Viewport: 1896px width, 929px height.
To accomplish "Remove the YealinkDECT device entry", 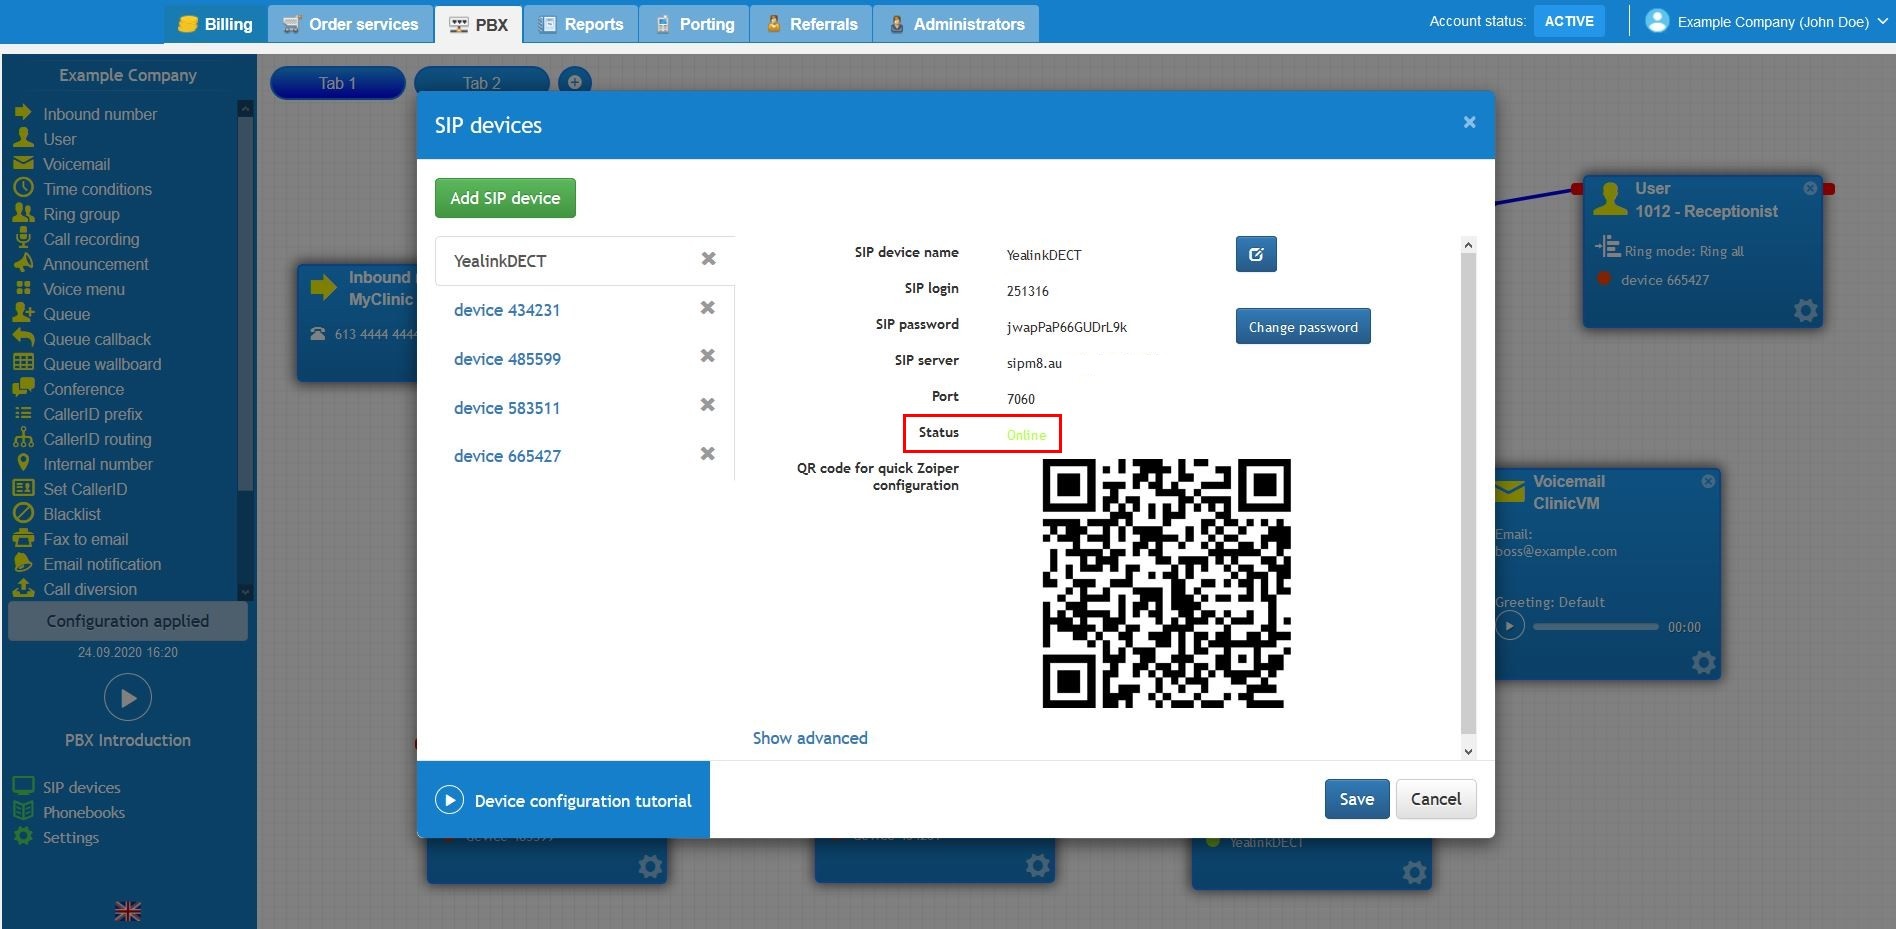I will point(708,259).
